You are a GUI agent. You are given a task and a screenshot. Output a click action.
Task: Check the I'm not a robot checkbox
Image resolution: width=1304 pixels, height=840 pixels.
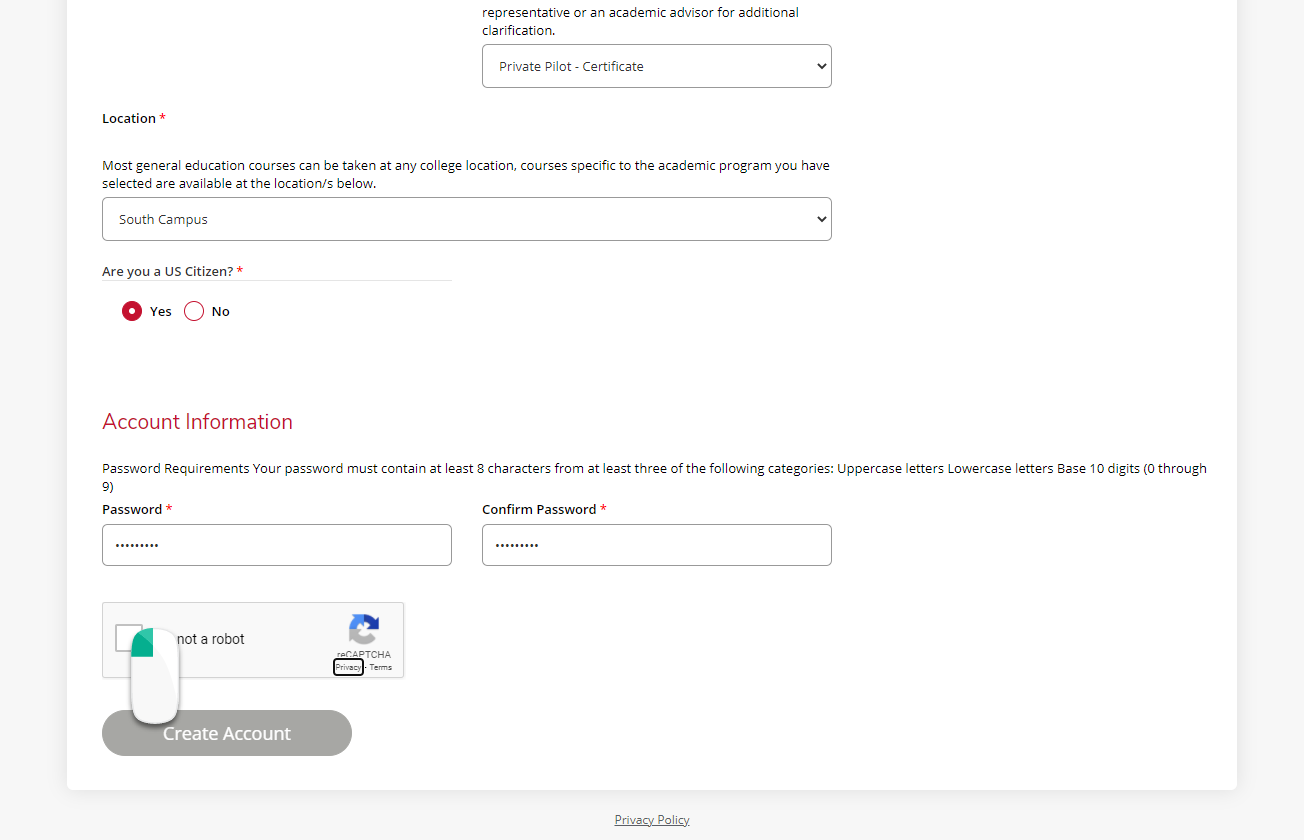pyautogui.click(x=130, y=638)
